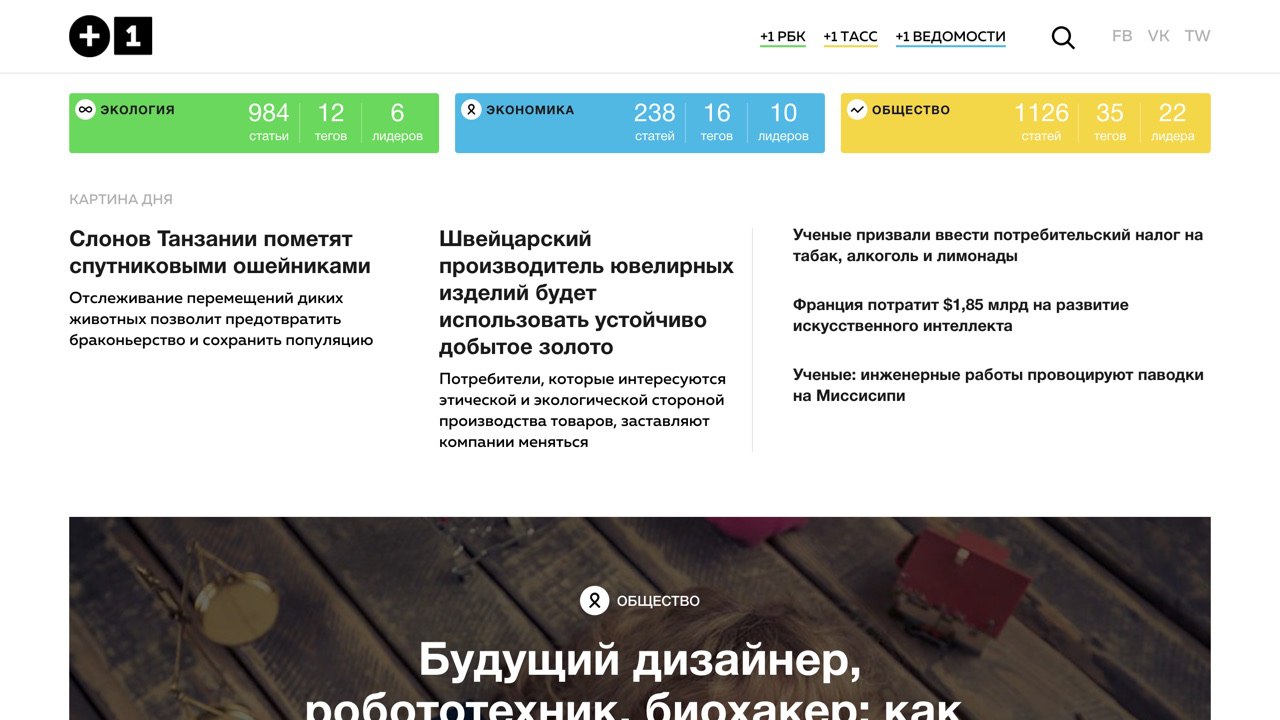Go to the VK social link

click(1158, 36)
